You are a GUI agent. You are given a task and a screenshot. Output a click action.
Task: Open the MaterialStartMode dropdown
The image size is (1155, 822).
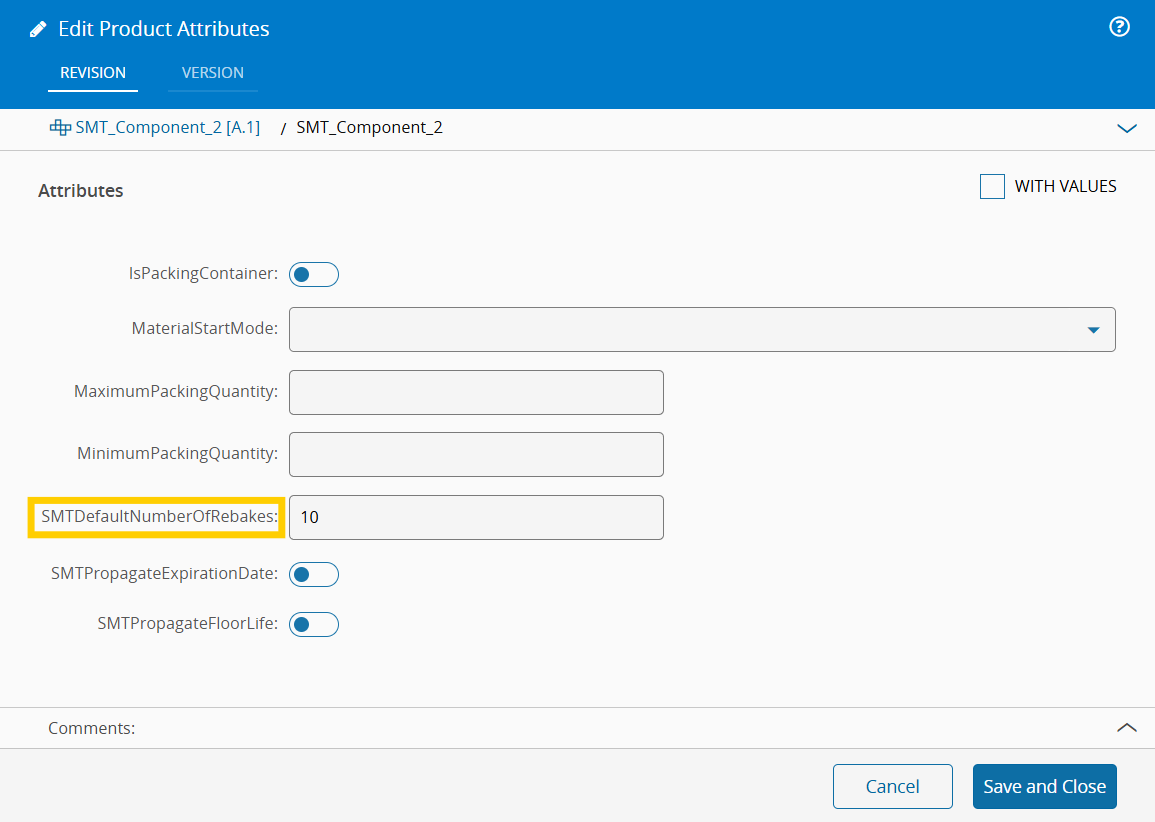[1093, 330]
